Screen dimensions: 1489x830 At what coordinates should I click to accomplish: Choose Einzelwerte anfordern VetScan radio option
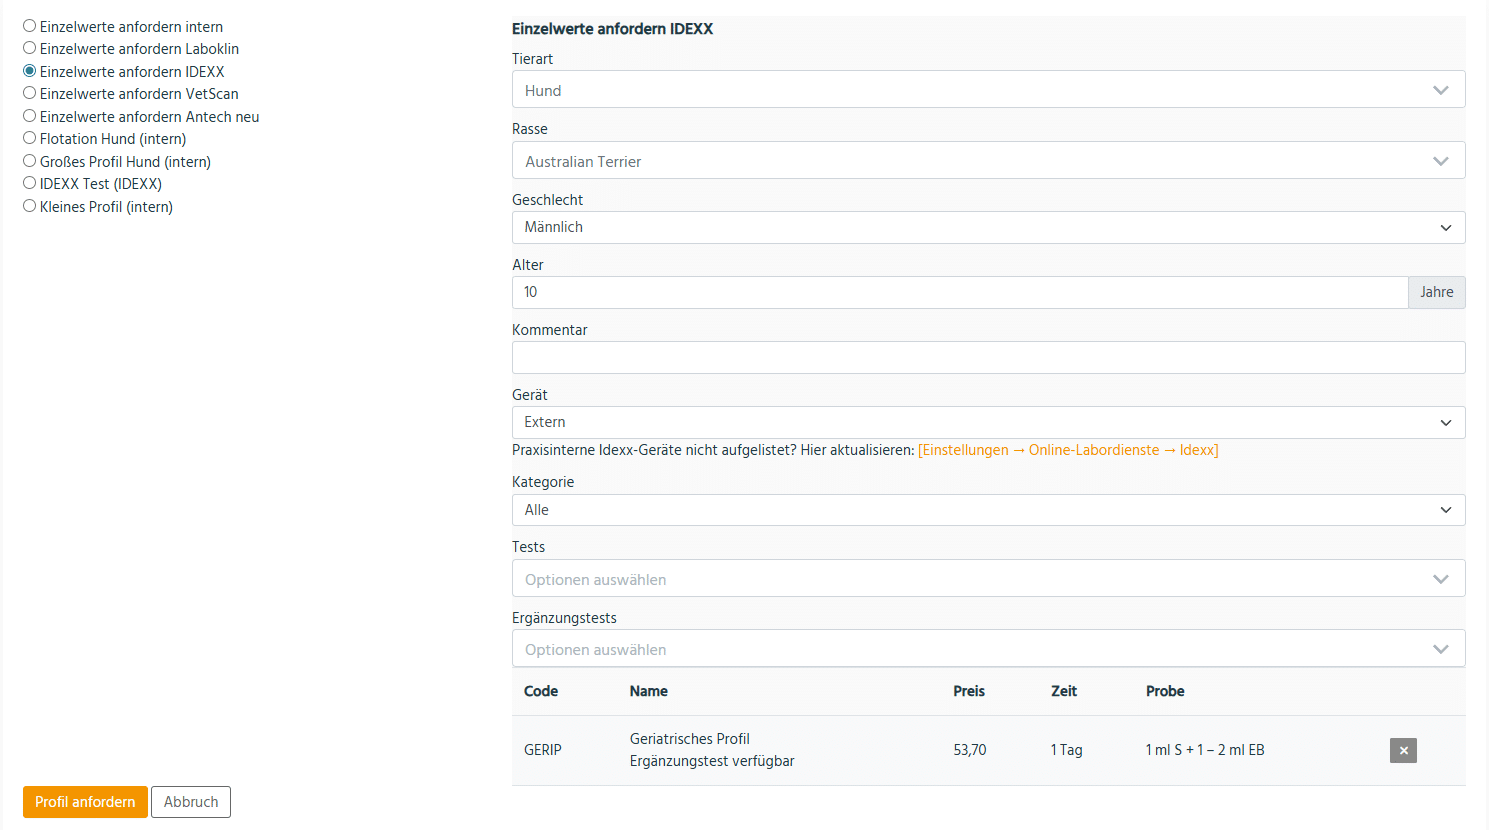coord(30,93)
